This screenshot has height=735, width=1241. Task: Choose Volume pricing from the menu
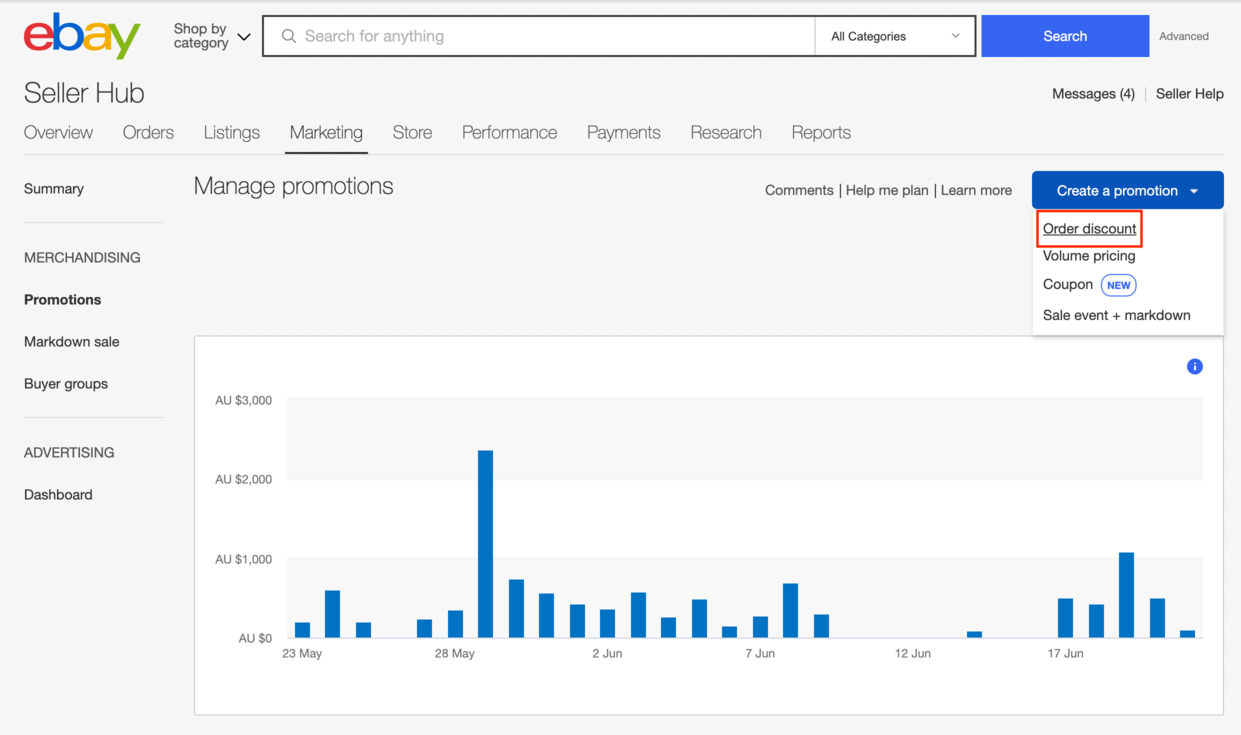pyautogui.click(x=1089, y=256)
